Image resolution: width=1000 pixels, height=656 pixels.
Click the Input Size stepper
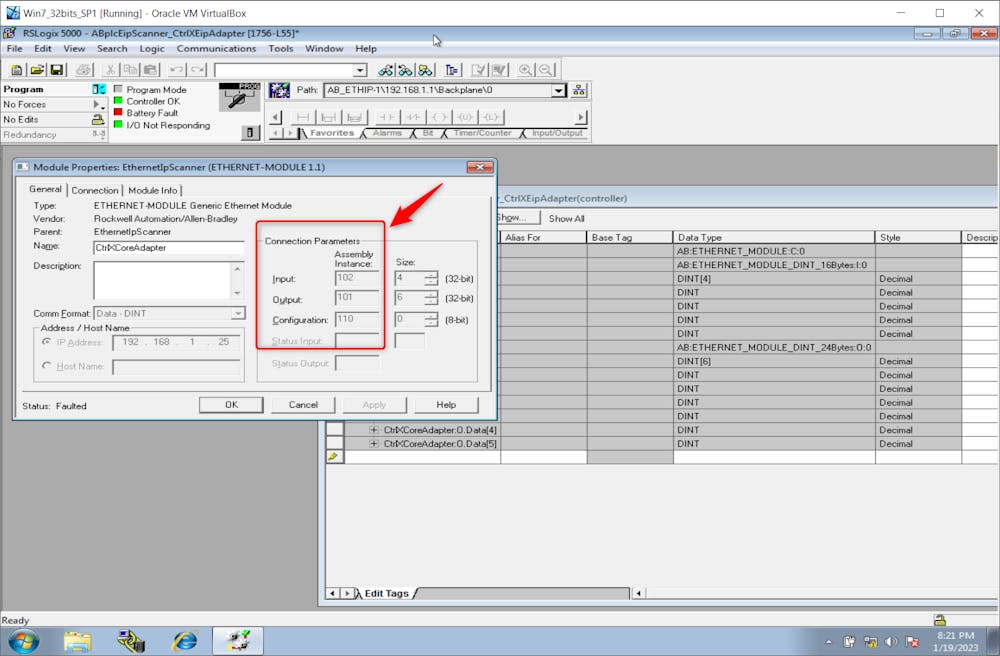tap(431, 279)
